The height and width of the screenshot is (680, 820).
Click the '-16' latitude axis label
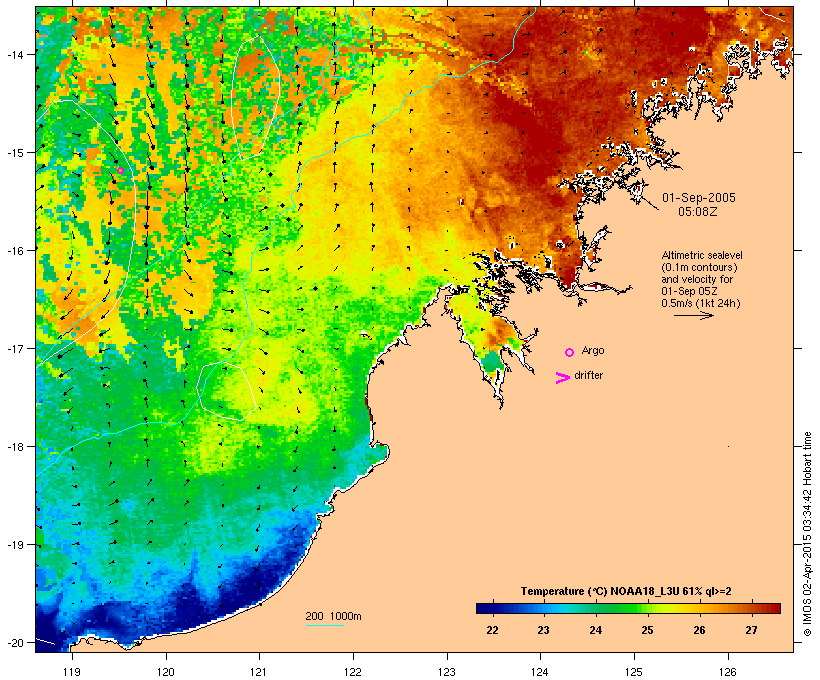pyautogui.click(x=14, y=251)
